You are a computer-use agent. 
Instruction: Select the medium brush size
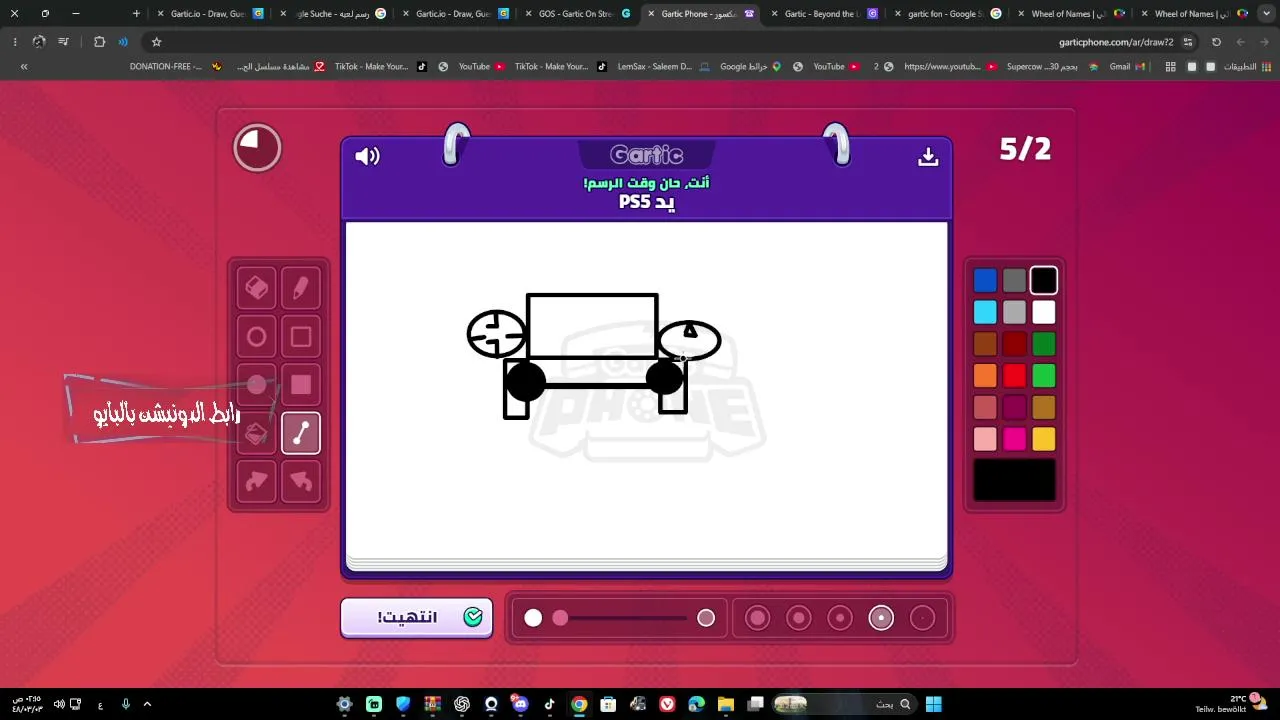pos(840,618)
